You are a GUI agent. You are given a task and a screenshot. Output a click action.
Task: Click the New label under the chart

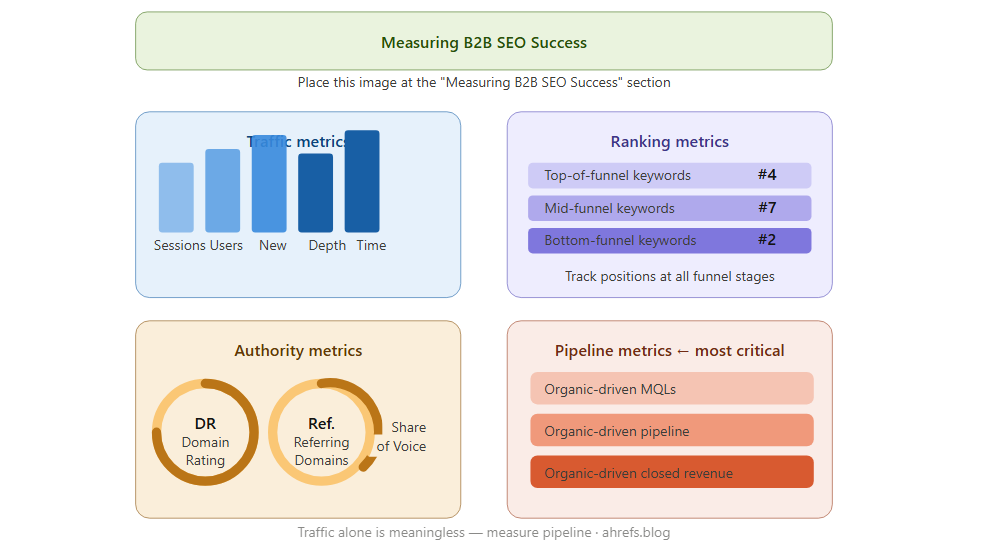(x=272, y=245)
